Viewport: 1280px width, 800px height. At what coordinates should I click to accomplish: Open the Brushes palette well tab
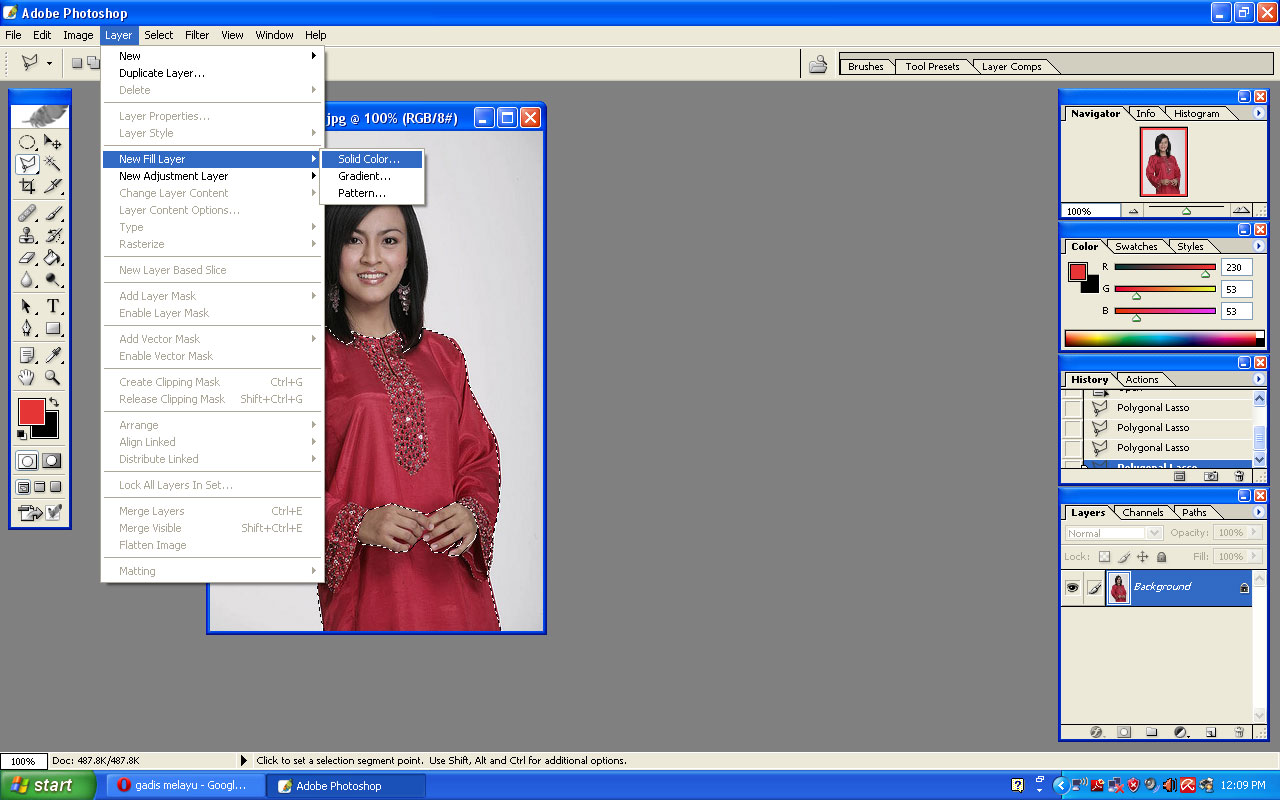coord(866,67)
